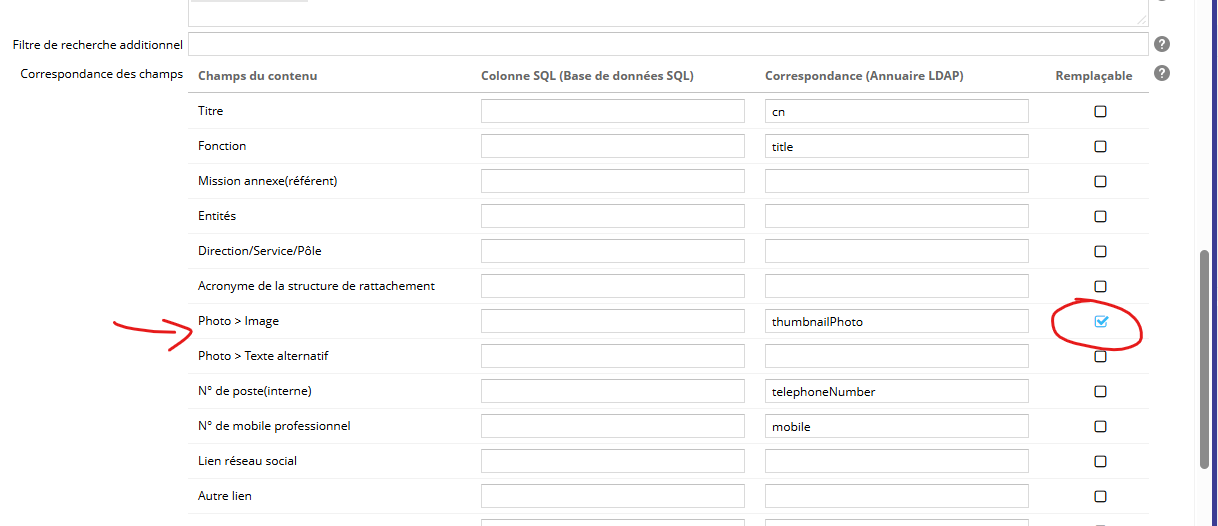Click LDAP field containing "title"
This screenshot has height=526, width=1218.
[x=896, y=146]
